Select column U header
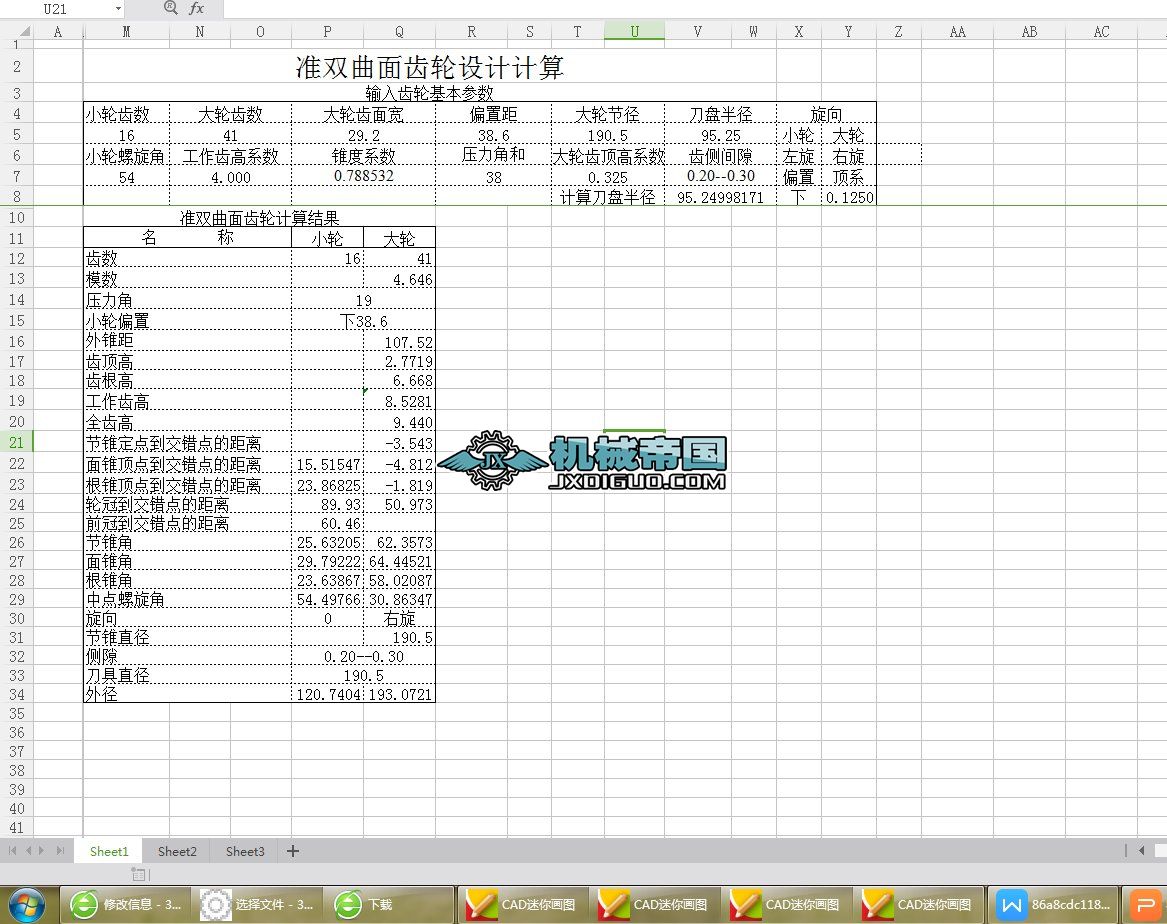 634,31
